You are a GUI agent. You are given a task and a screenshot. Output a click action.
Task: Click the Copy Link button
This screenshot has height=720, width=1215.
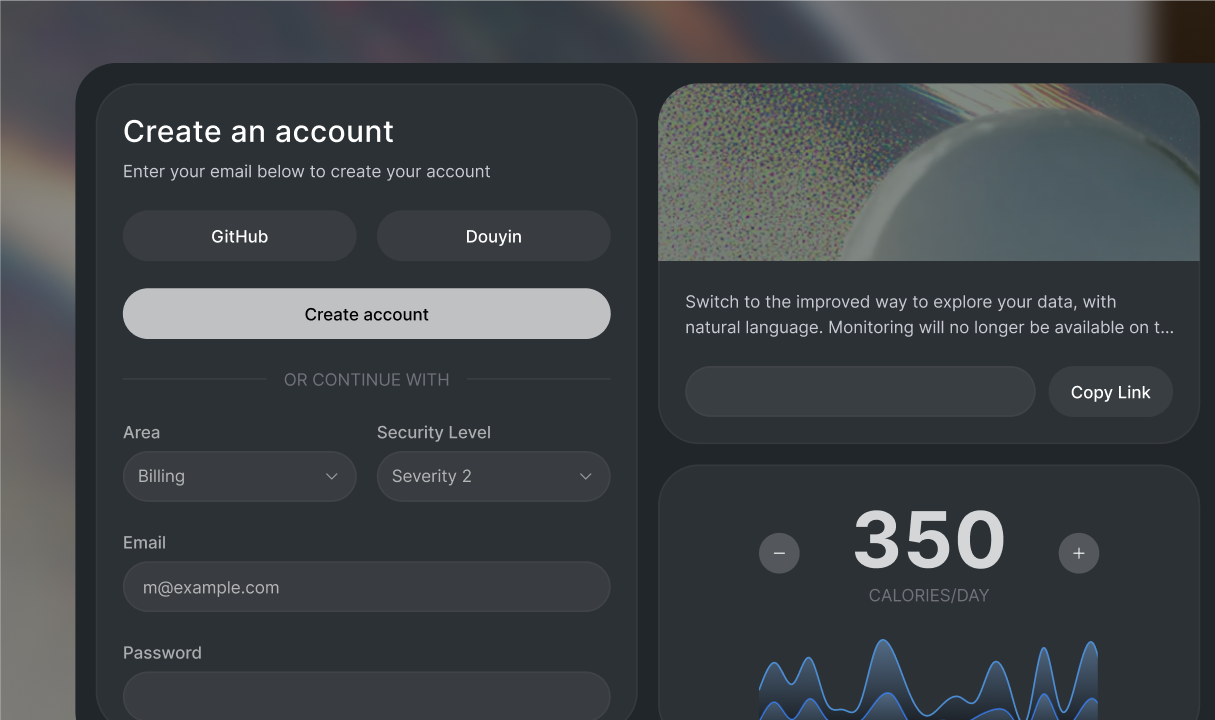click(x=1111, y=392)
